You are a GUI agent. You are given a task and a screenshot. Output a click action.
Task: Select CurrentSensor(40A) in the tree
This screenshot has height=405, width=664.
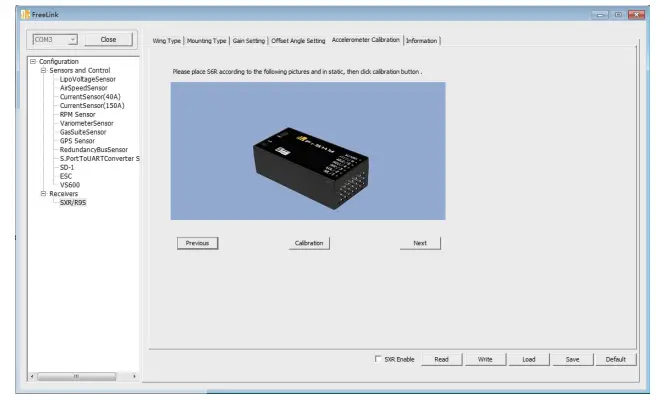point(90,97)
